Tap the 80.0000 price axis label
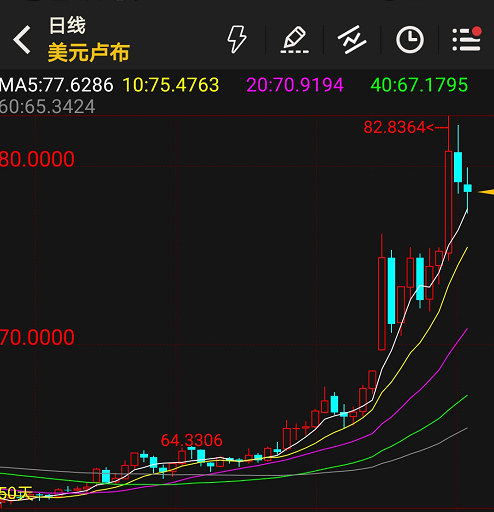This screenshot has width=494, height=512. (x=37, y=159)
